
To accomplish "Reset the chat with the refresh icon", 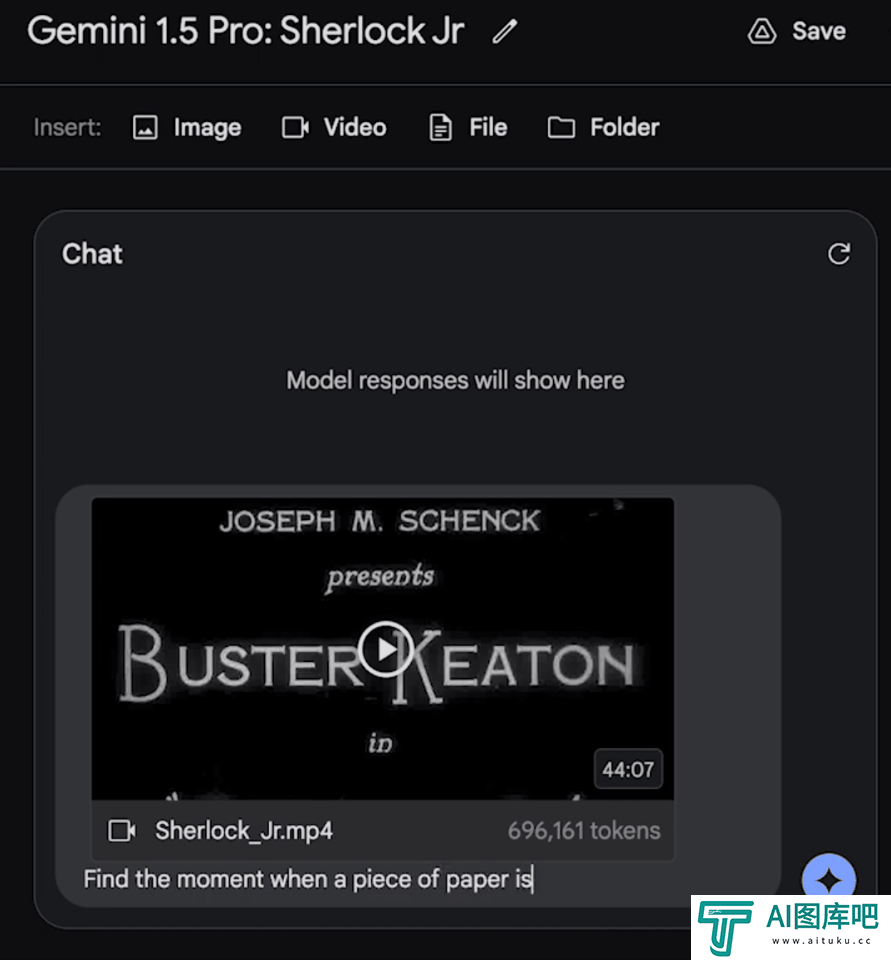I will [x=838, y=253].
